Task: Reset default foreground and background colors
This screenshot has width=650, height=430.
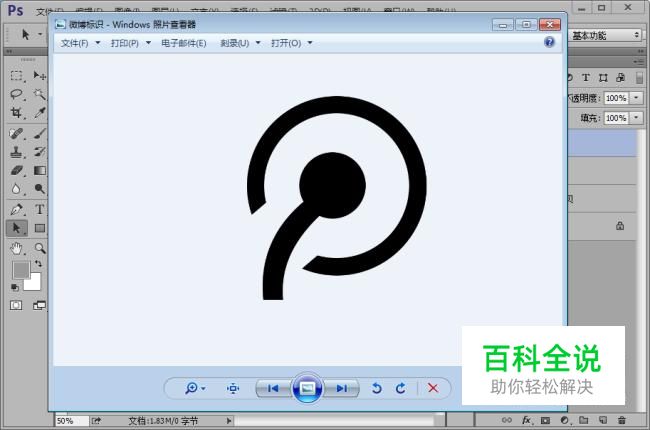Action: [15, 287]
